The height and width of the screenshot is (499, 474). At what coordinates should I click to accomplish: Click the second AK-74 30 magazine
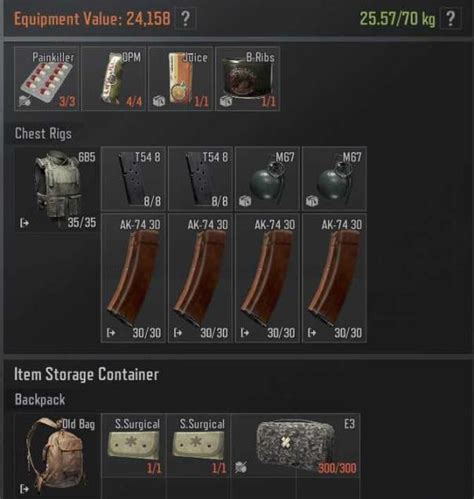click(x=200, y=278)
